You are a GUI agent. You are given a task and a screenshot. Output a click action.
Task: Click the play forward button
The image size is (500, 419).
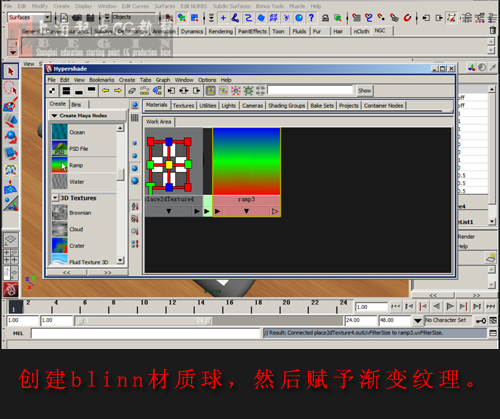pyautogui.click(x=450, y=306)
